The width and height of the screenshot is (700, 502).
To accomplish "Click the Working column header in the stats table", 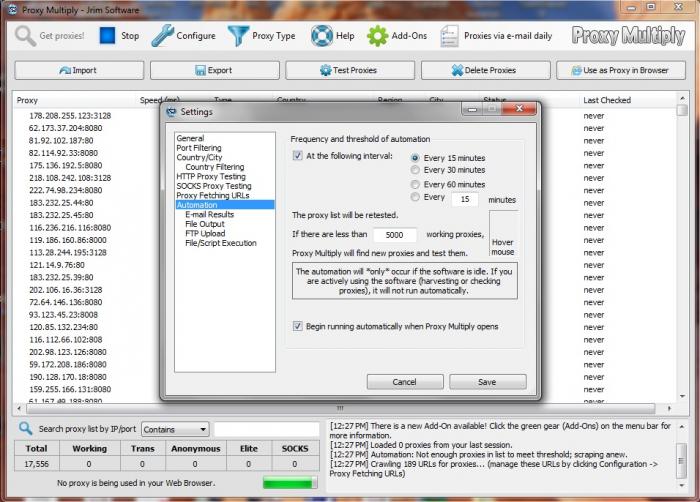I will point(89,448).
